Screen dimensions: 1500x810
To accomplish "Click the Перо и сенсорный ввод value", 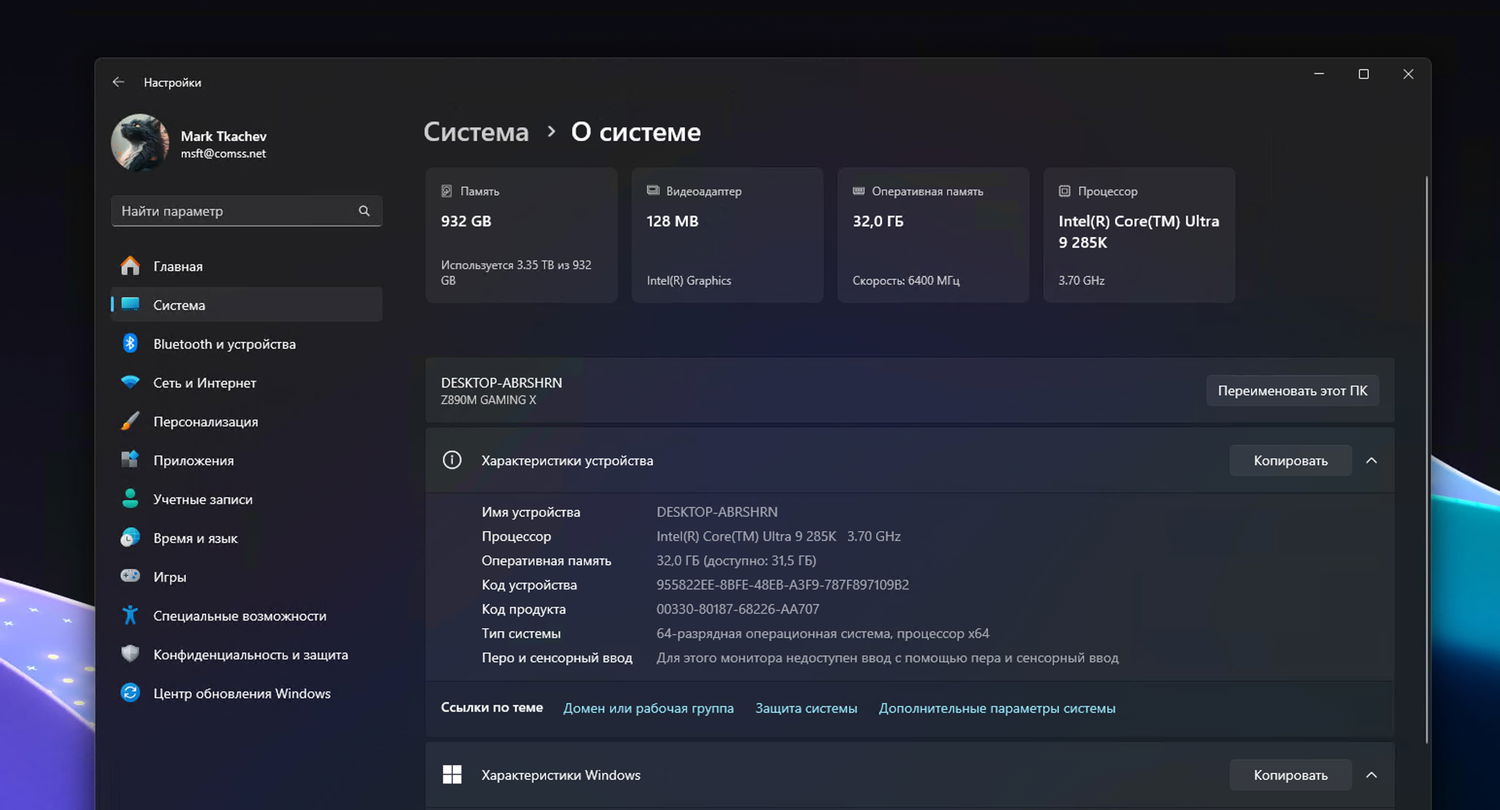I will coord(887,658).
